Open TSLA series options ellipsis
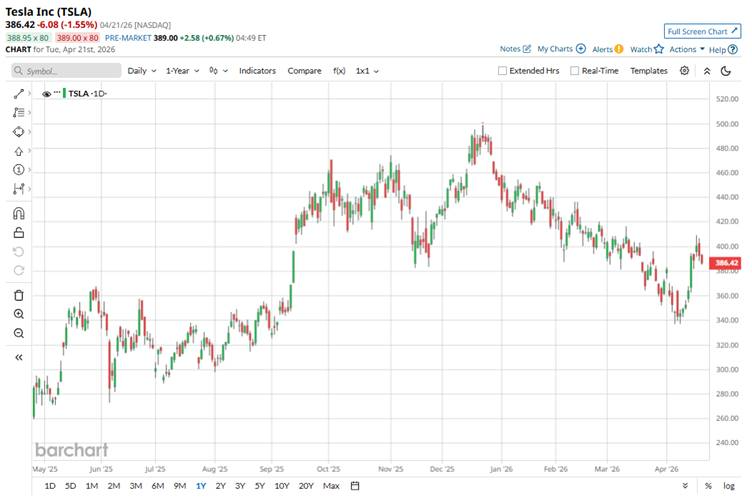Screen dimensions: 752x503 pos(57,92)
